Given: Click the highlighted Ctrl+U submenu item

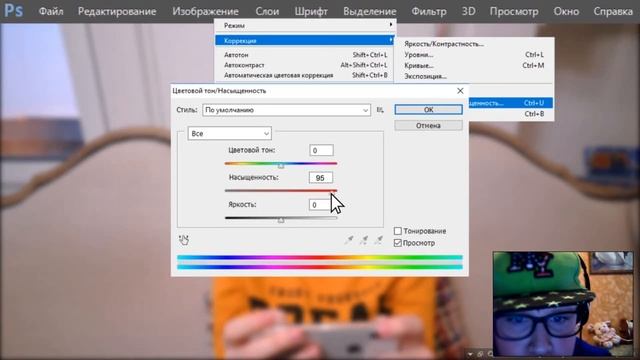Looking at the screenshot, I should [511, 103].
